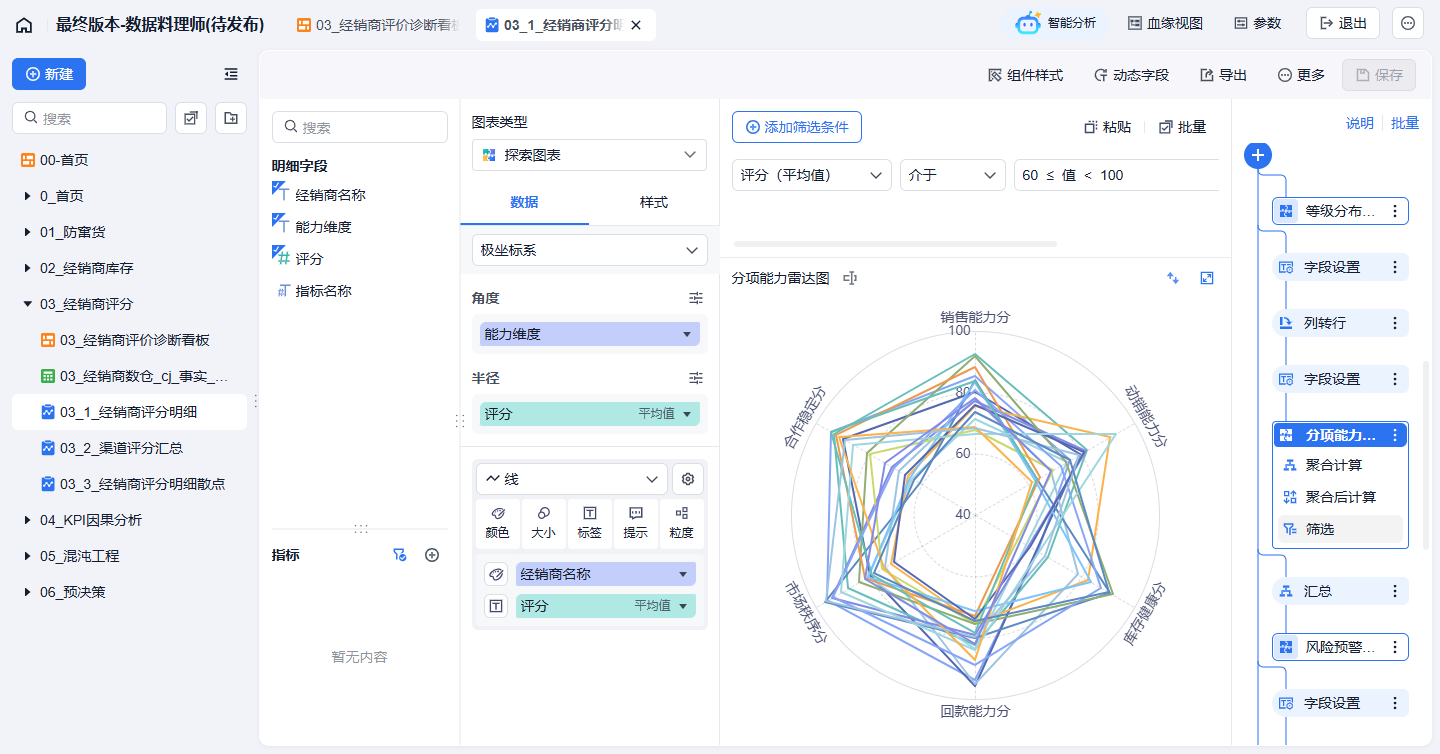Close the 03_1_经销商评分 tab
The image size is (1440, 754).
click(635, 25)
